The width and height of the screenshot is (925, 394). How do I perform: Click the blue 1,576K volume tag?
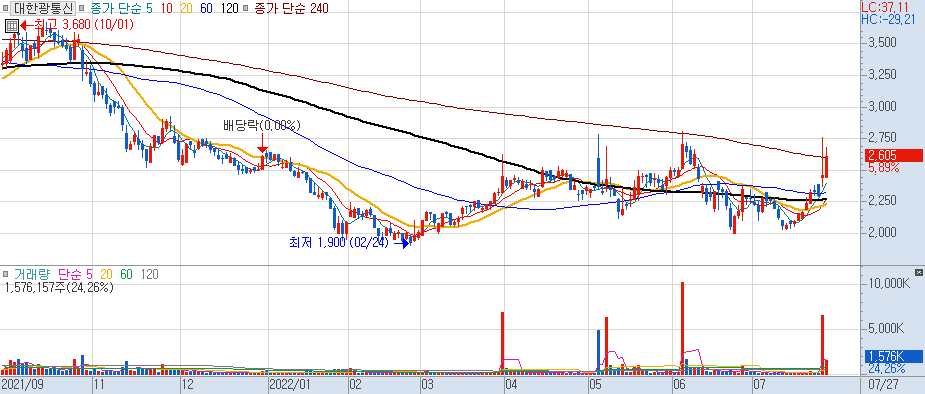click(892, 357)
